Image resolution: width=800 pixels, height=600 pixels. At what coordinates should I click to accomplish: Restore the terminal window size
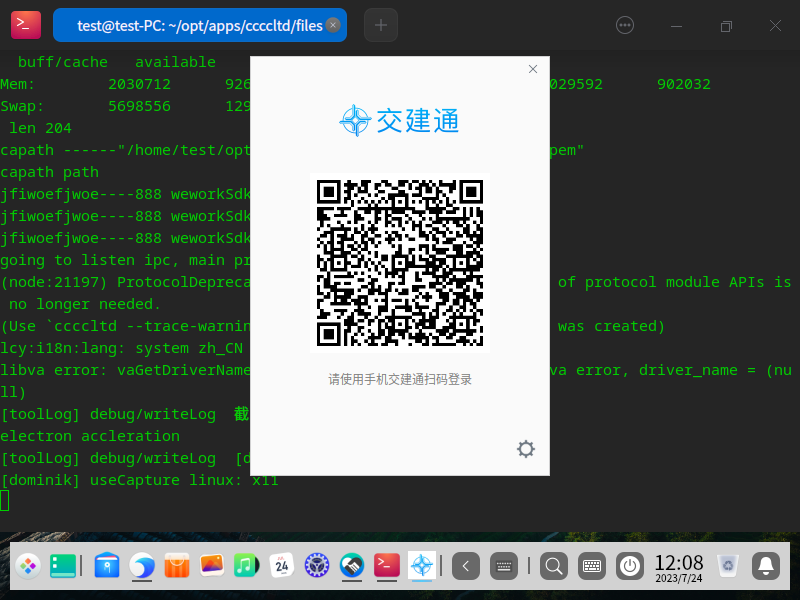726,26
